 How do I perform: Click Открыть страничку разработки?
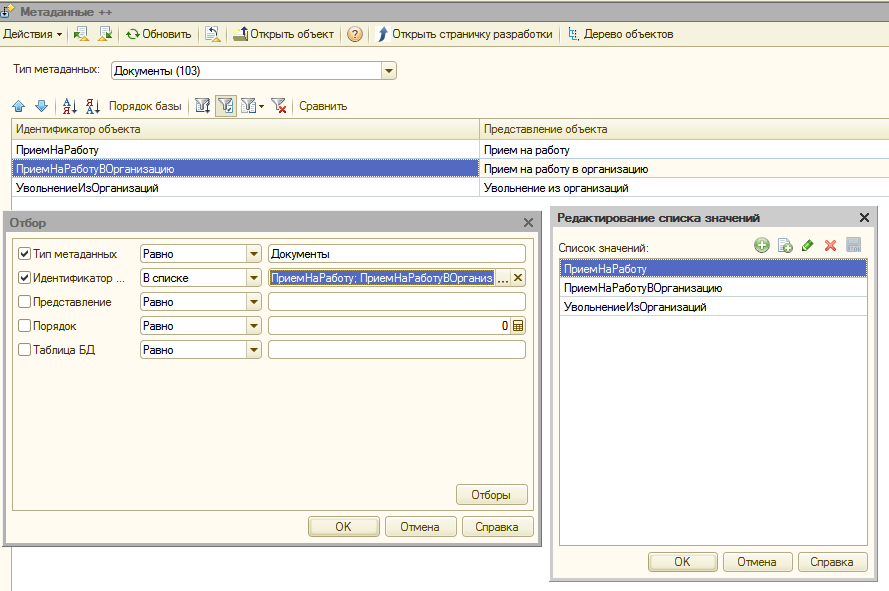coord(464,34)
